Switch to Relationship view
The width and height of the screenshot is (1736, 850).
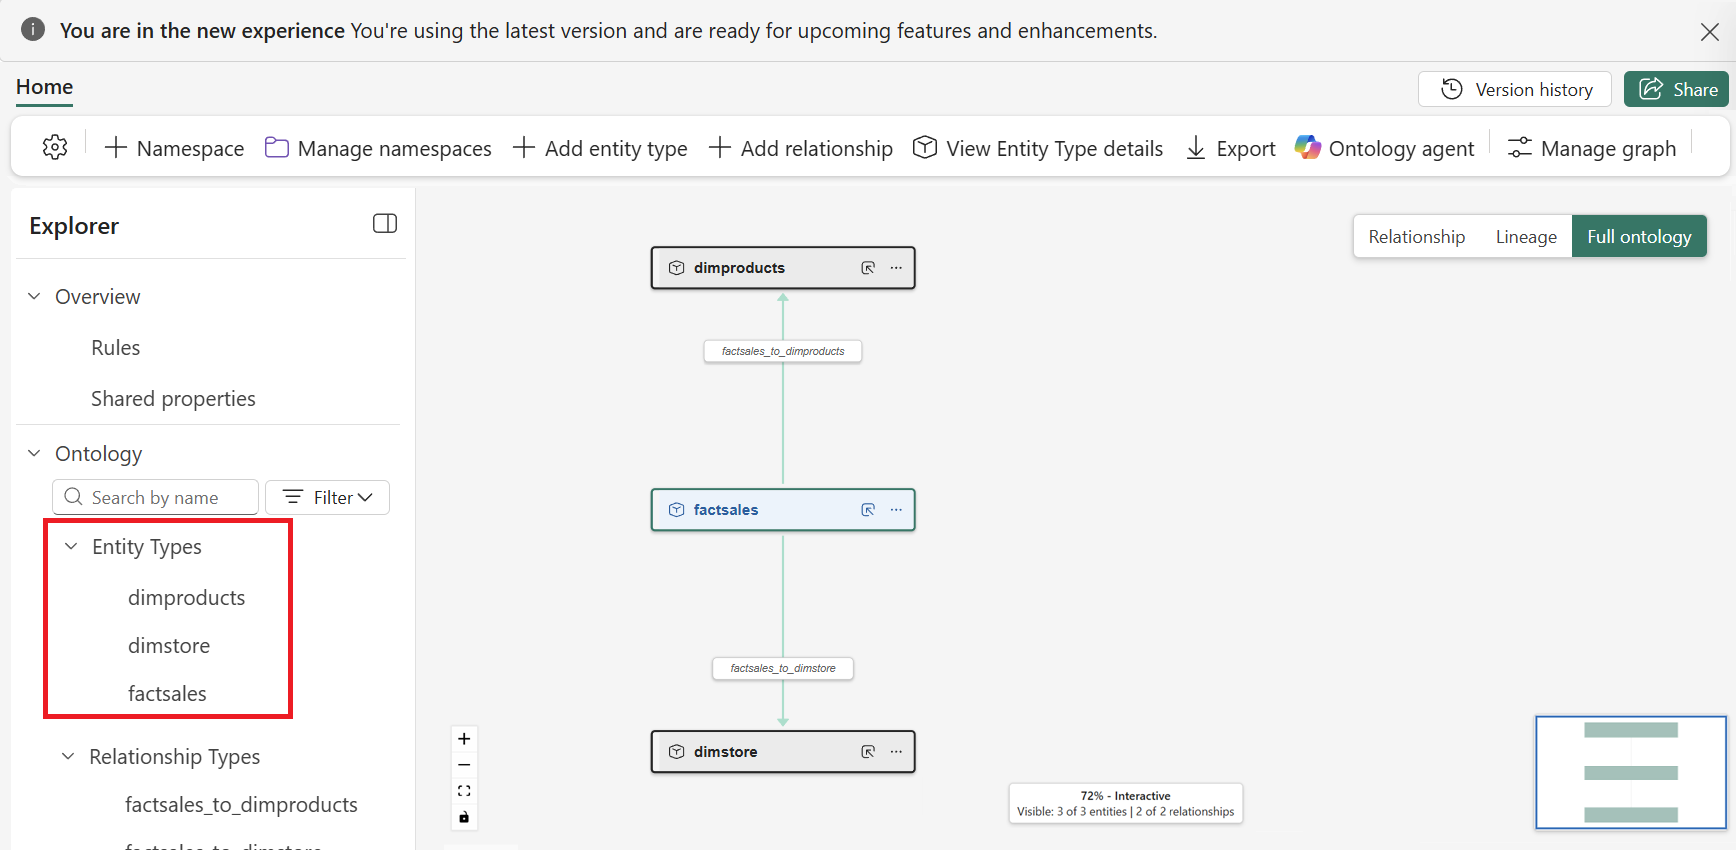click(1416, 237)
